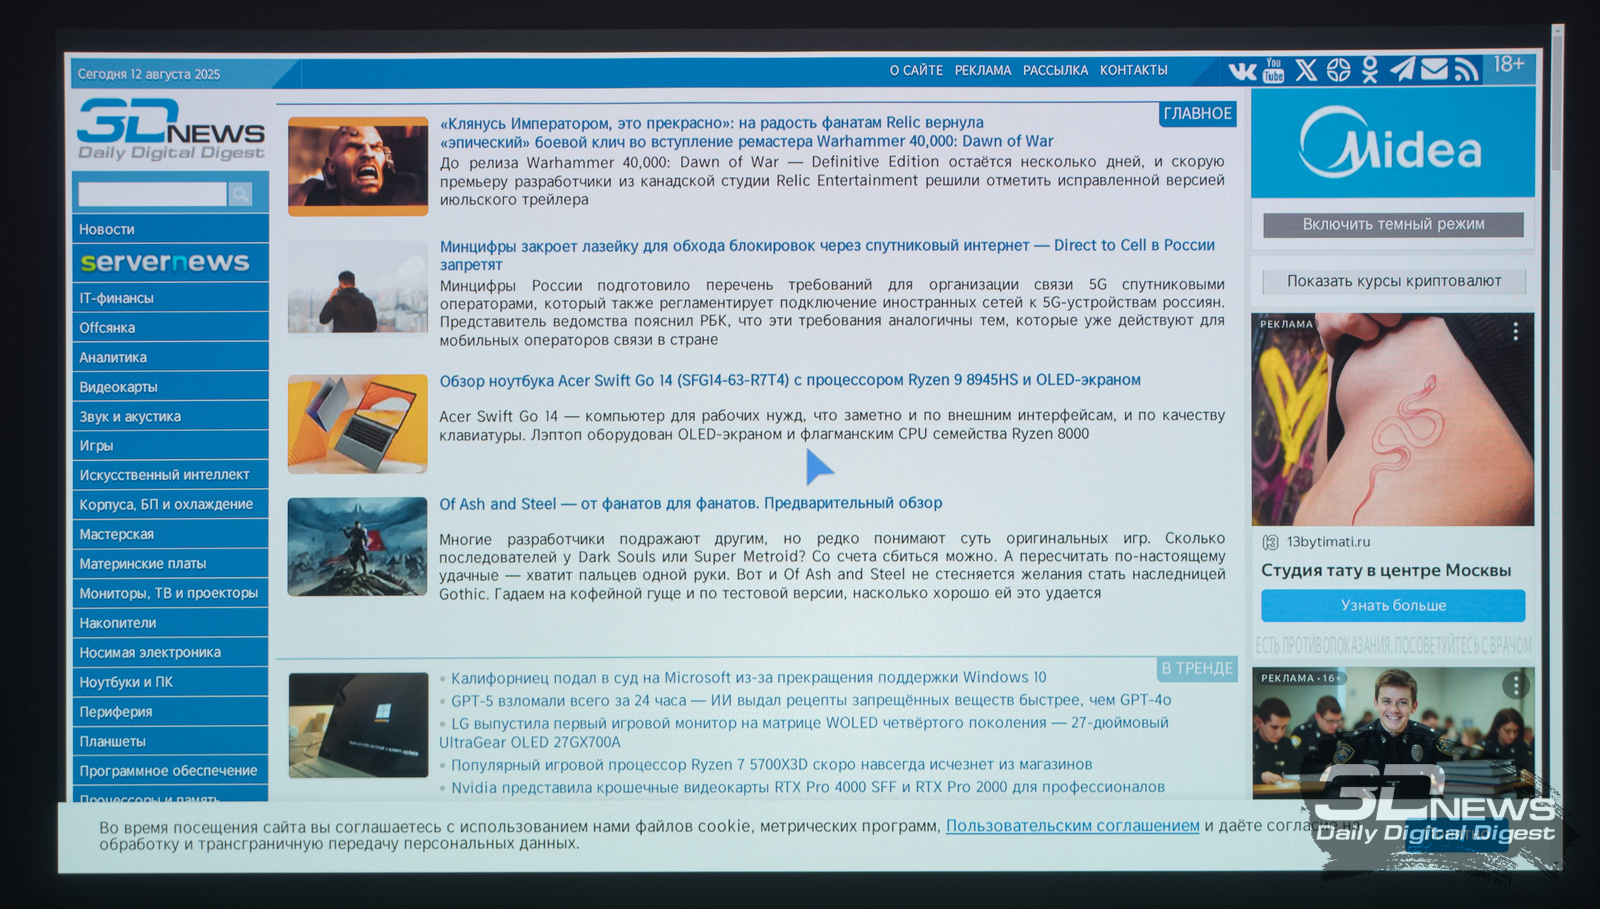
Task: Open the YouTube channel icon
Action: (1273, 70)
